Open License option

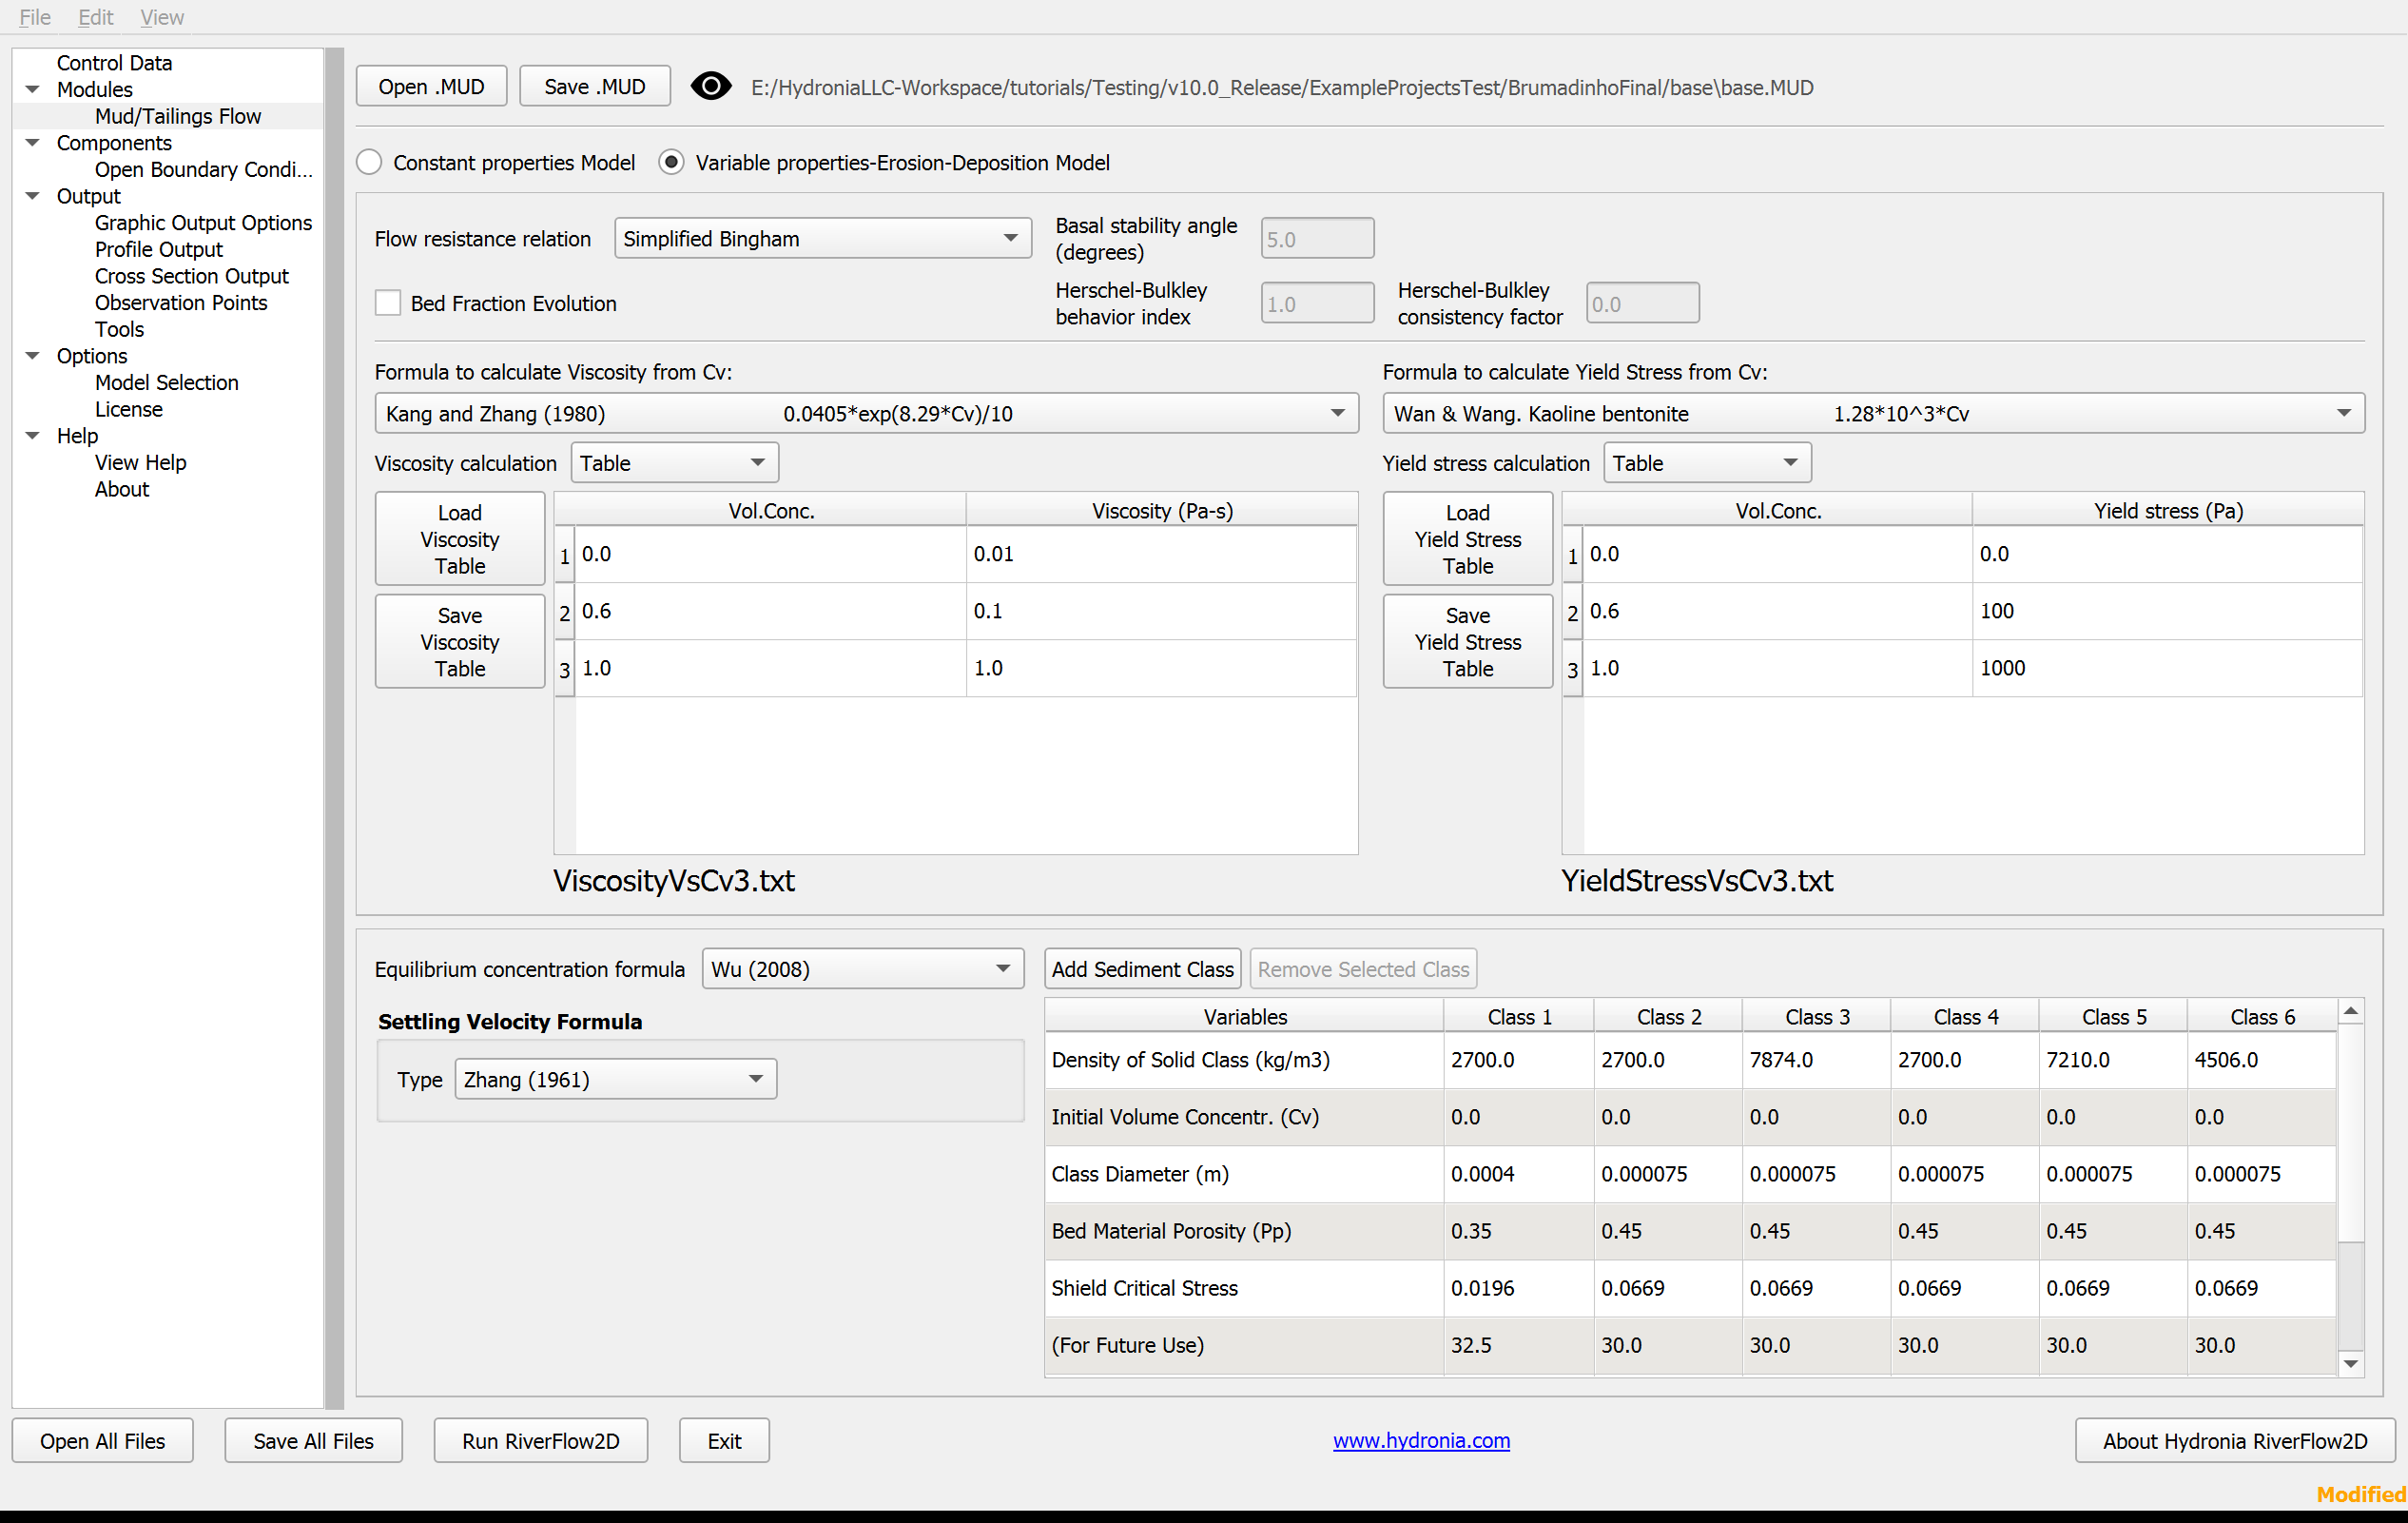129,410
